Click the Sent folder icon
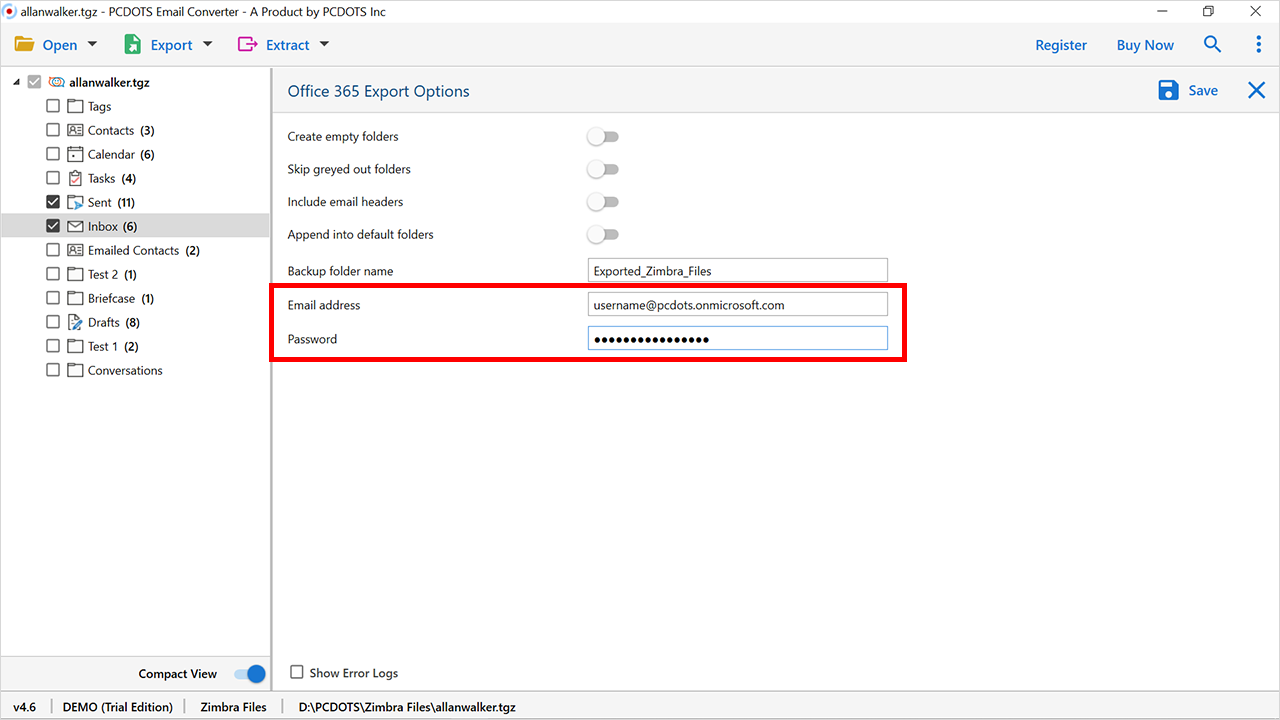This screenshot has width=1280, height=720. (x=75, y=202)
